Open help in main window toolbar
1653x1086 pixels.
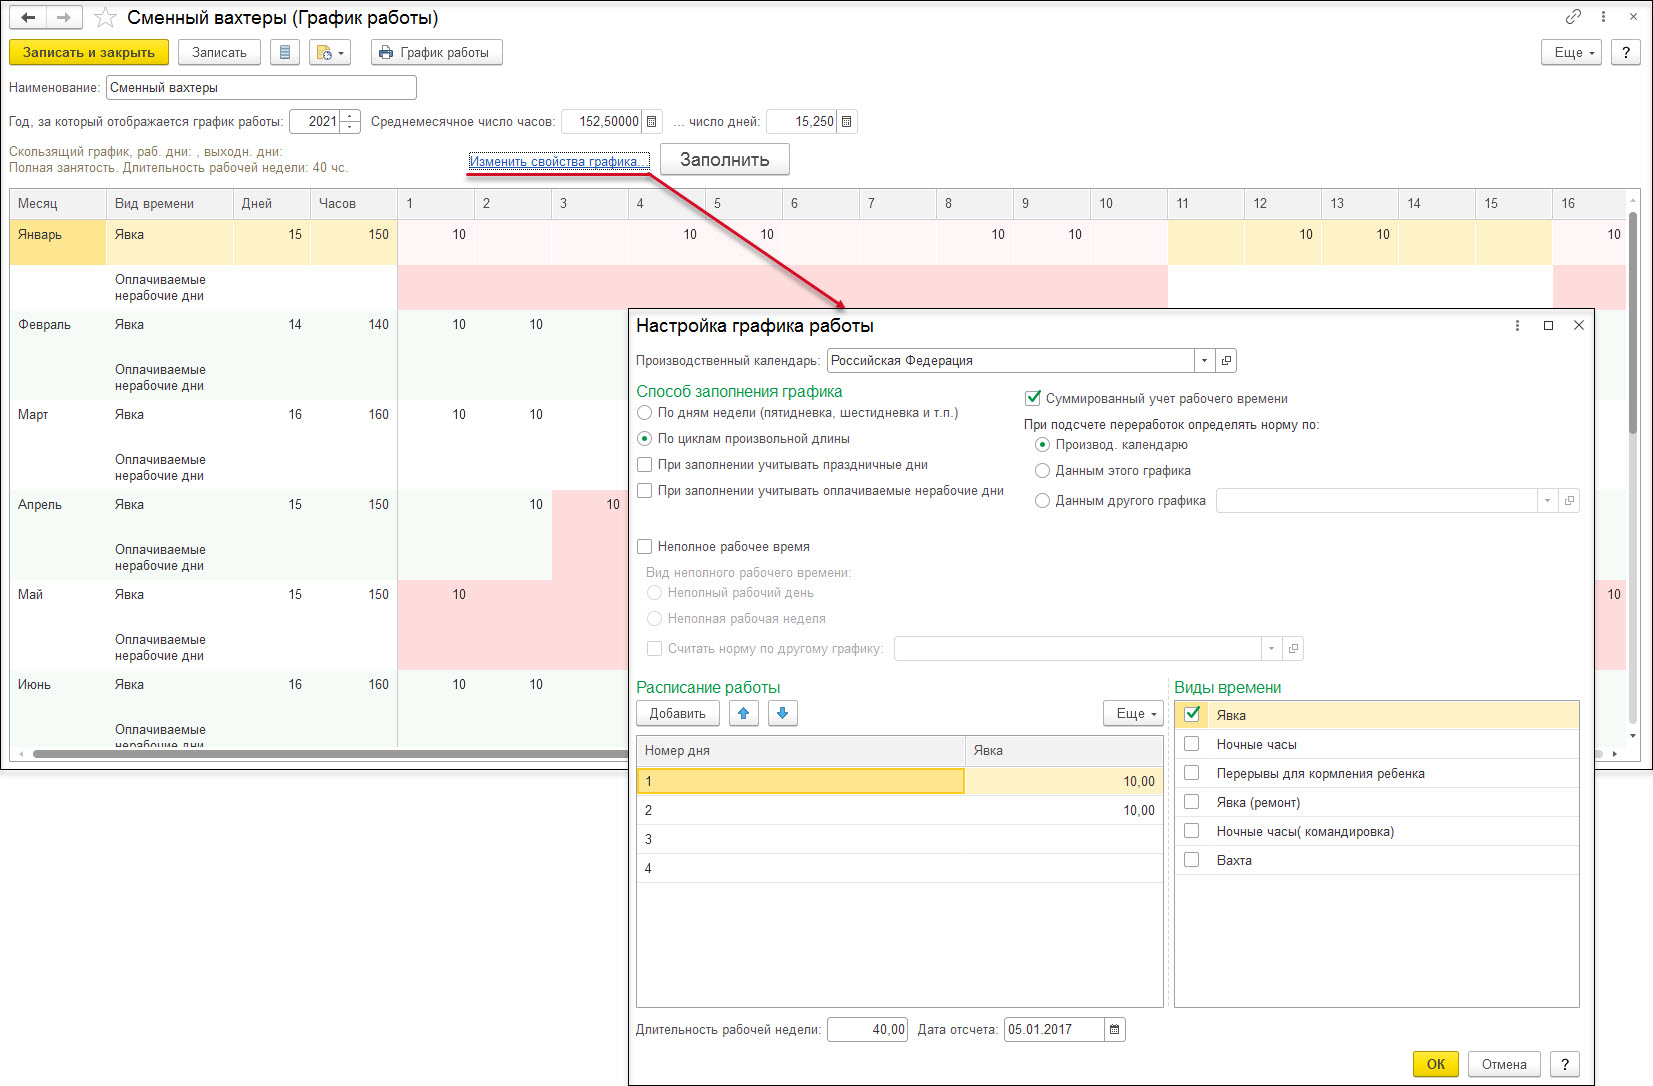pyautogui.click(x=1626, y=52)
